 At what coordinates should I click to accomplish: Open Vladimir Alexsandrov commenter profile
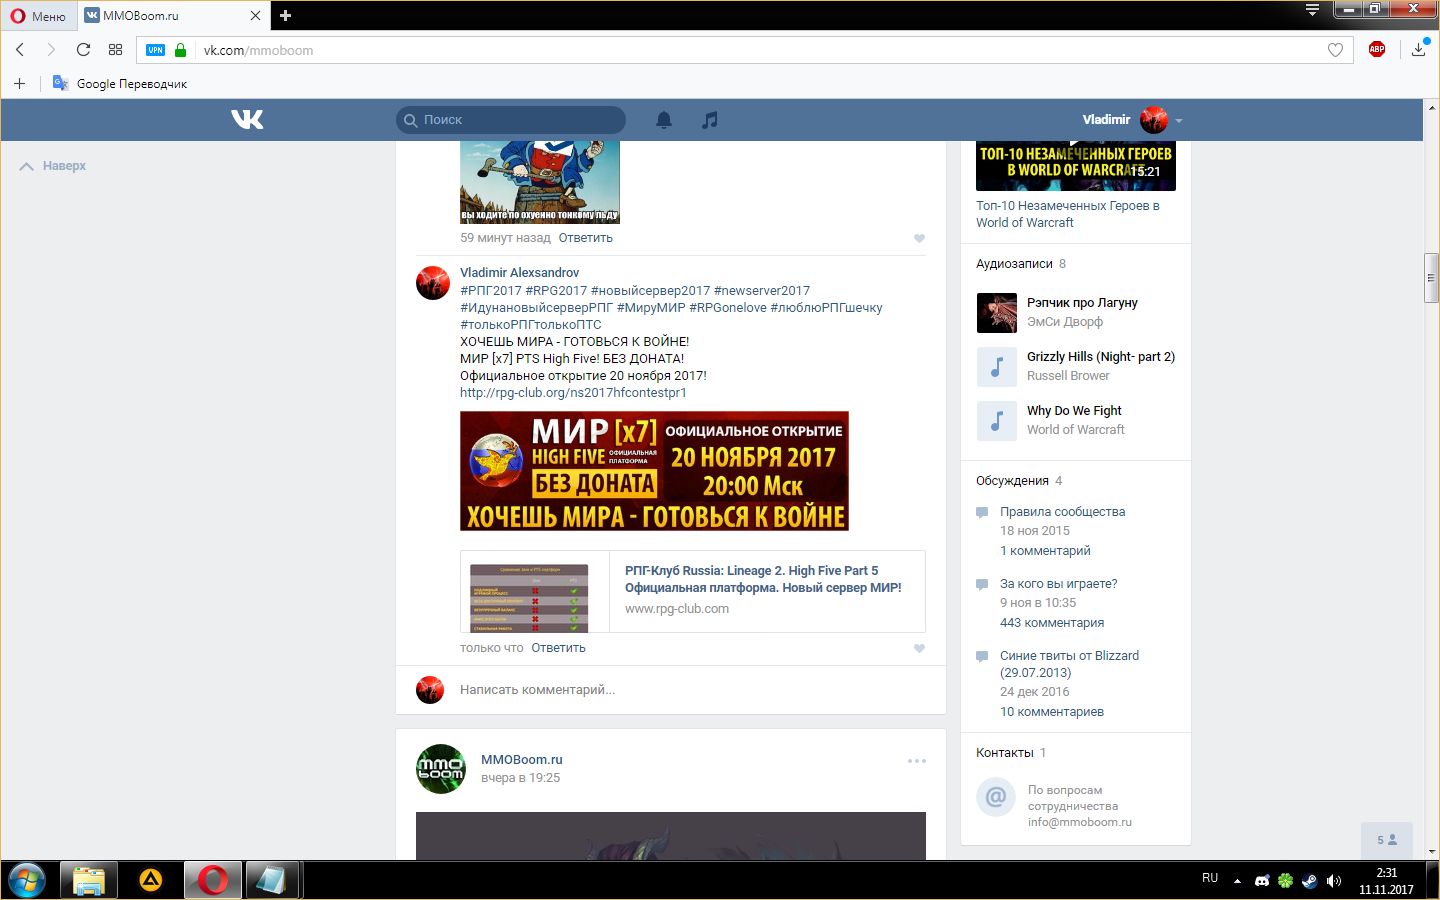tap(519, 272)
